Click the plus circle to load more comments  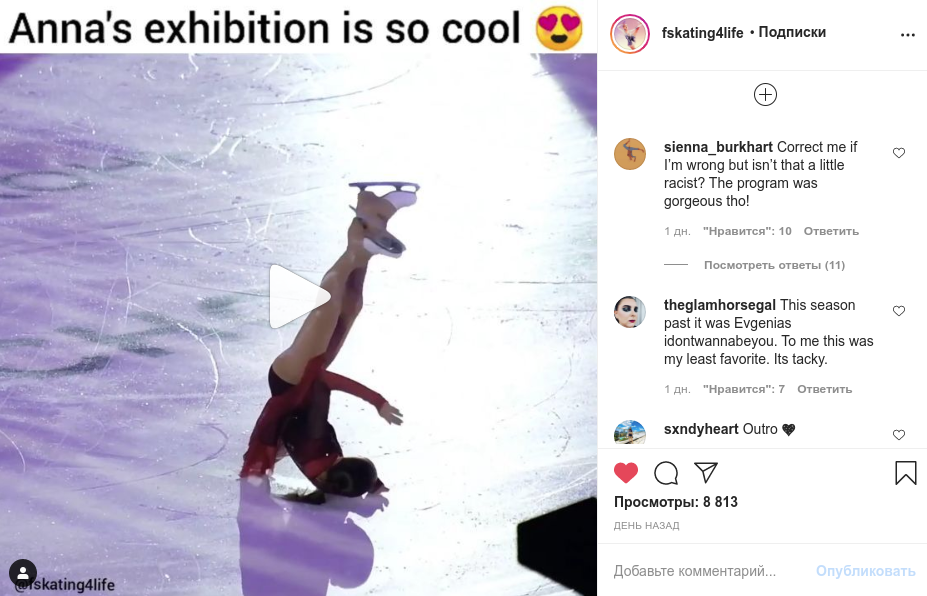tap(765, 95)
